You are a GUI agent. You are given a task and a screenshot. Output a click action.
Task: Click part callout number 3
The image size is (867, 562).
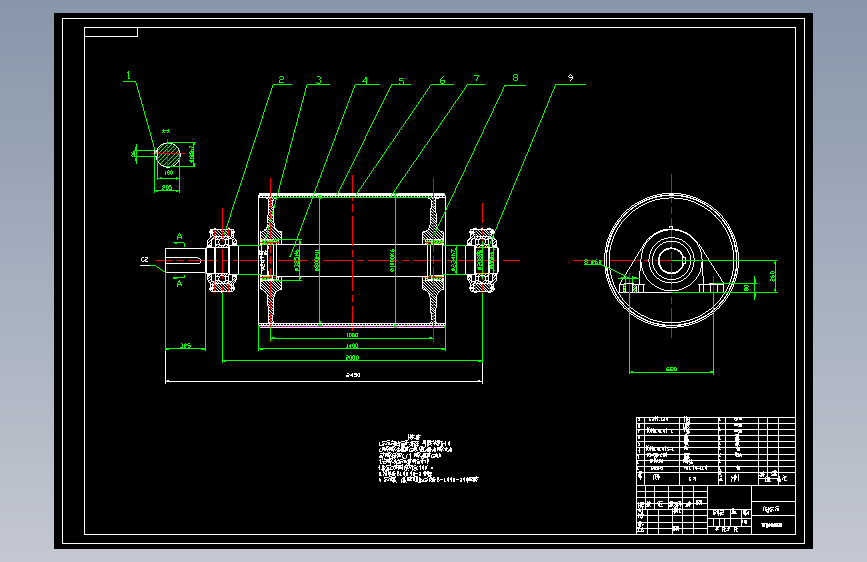coord(318,80)
